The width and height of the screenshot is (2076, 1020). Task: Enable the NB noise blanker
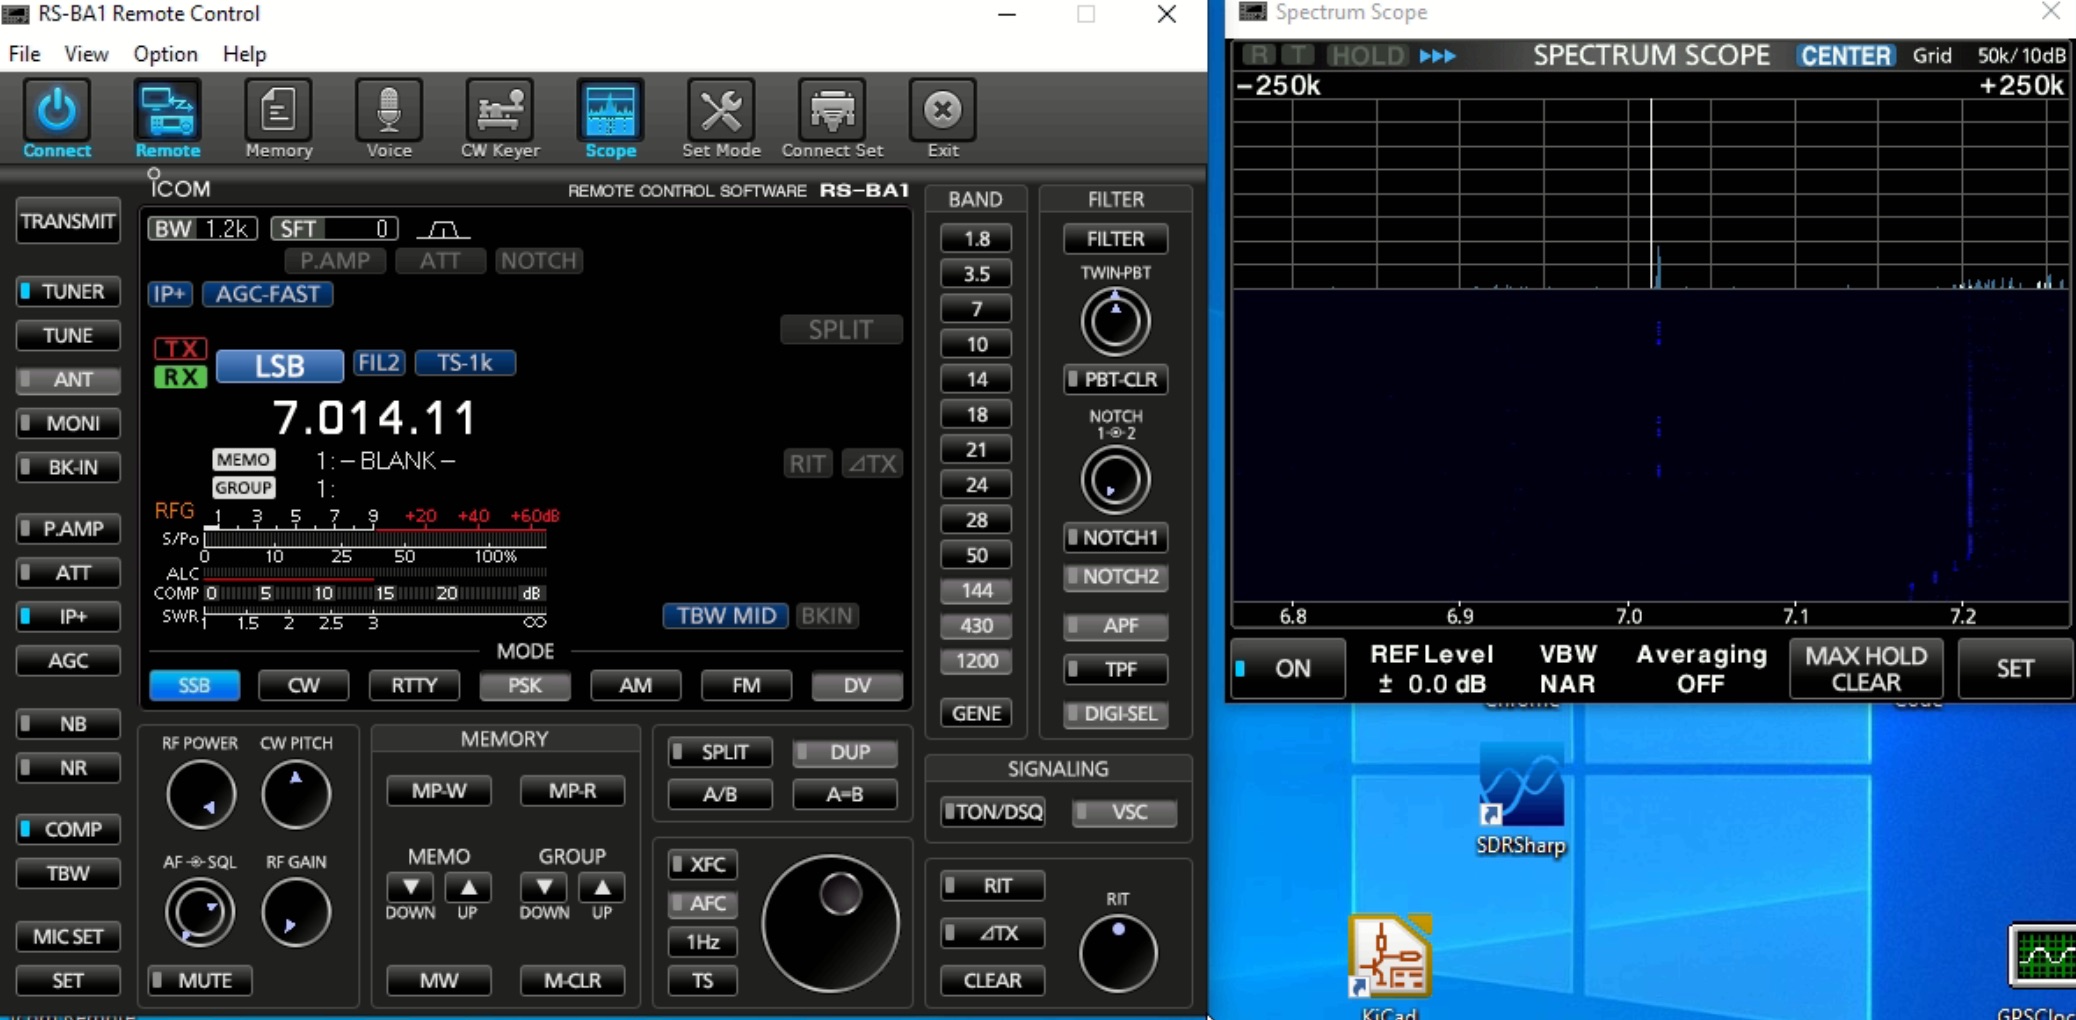tap(68, 724)
